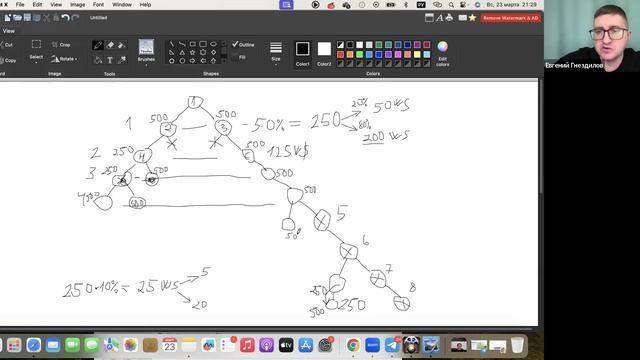Pick the orange palette swatch
Viewport: 640px width, 360px height.
point(350,54)
